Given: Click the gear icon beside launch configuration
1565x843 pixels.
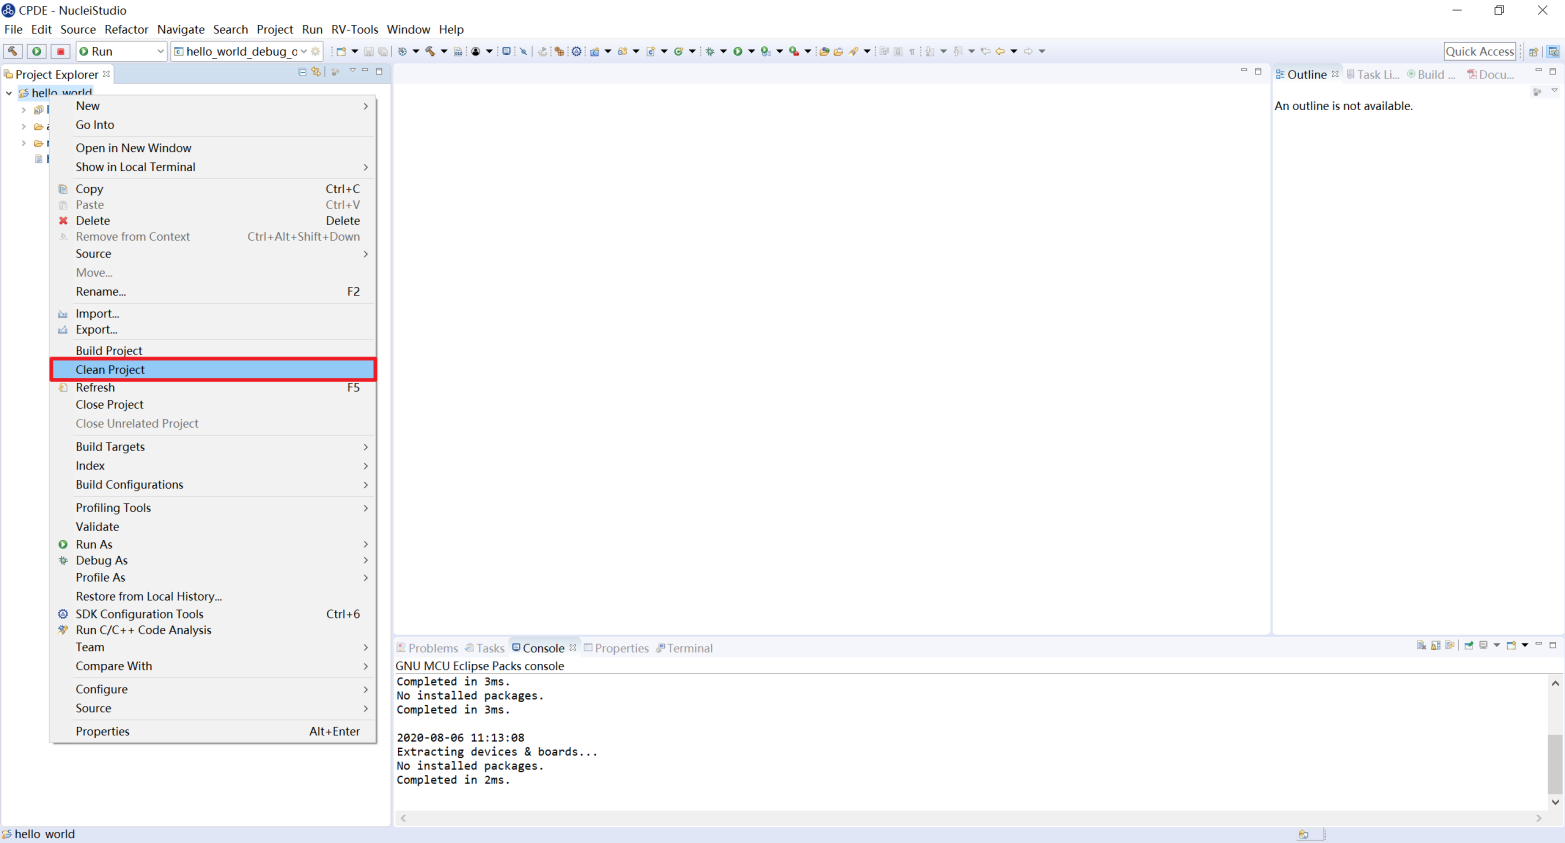Looking at the screenshot, I should tap(316, 51).
